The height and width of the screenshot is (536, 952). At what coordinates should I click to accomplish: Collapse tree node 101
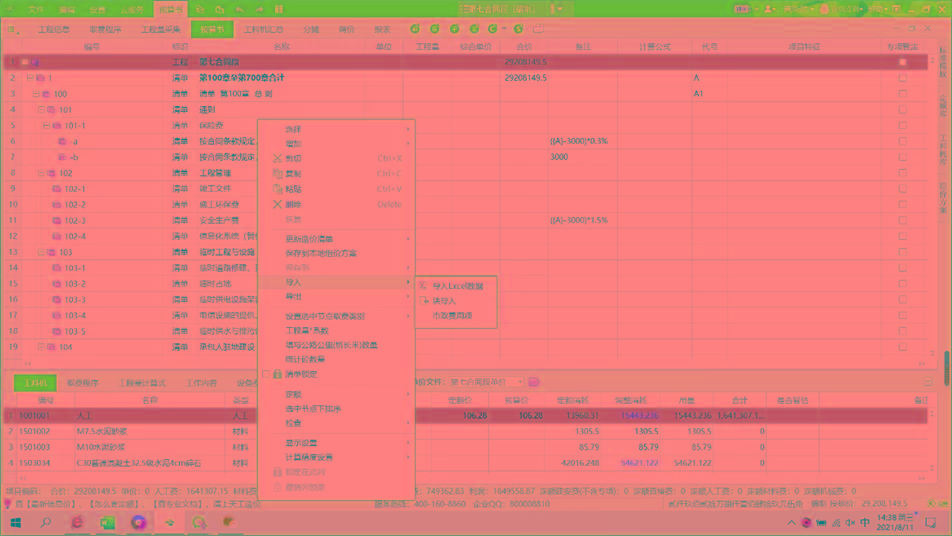(41, 109)
